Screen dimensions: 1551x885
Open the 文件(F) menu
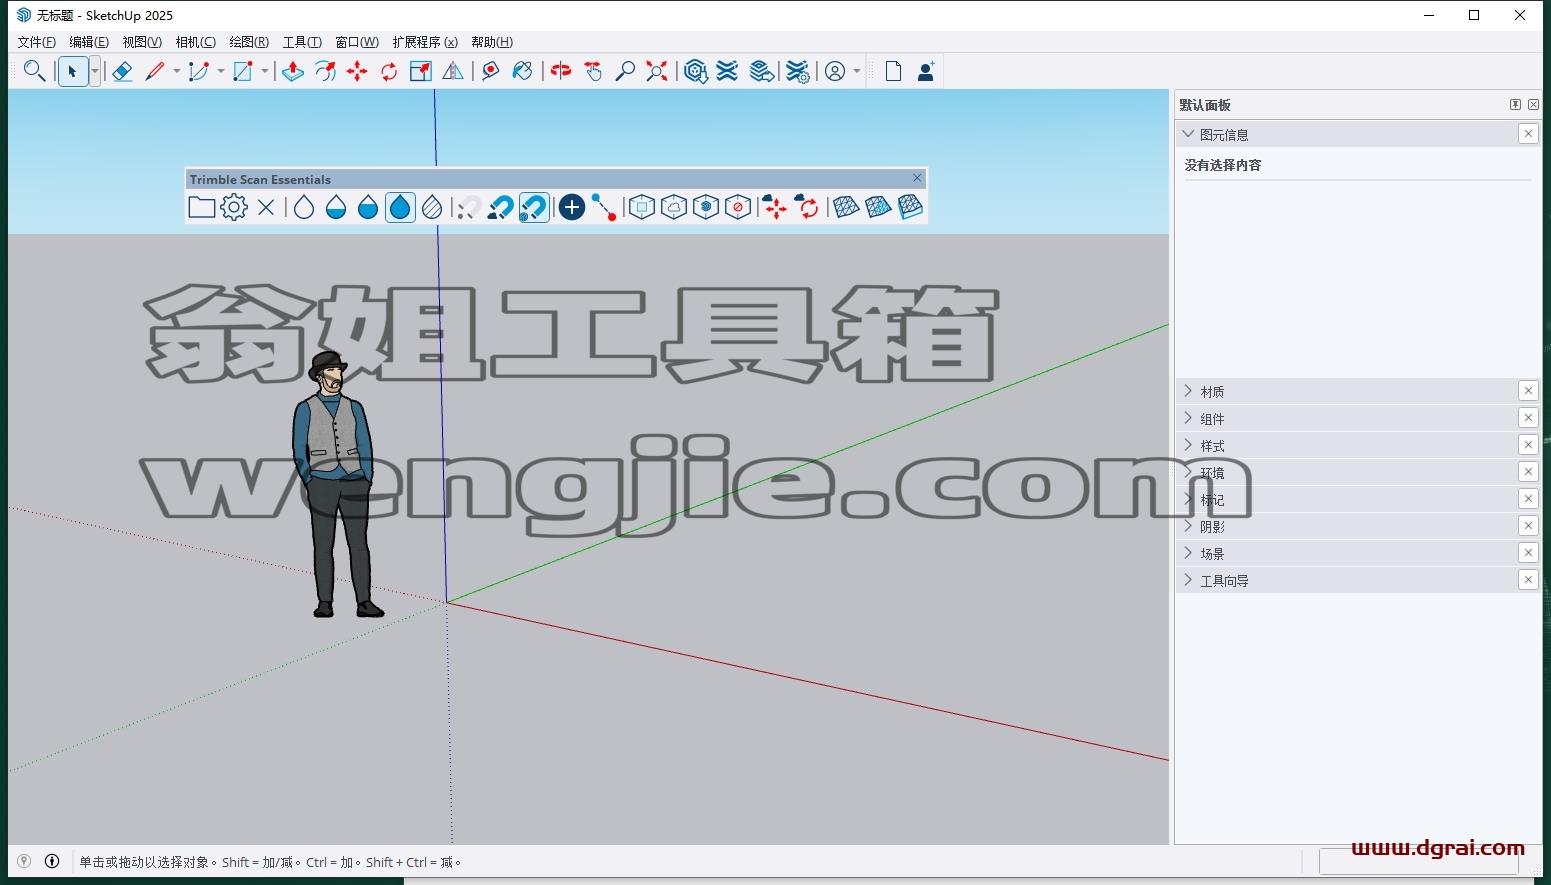(37, 42)
